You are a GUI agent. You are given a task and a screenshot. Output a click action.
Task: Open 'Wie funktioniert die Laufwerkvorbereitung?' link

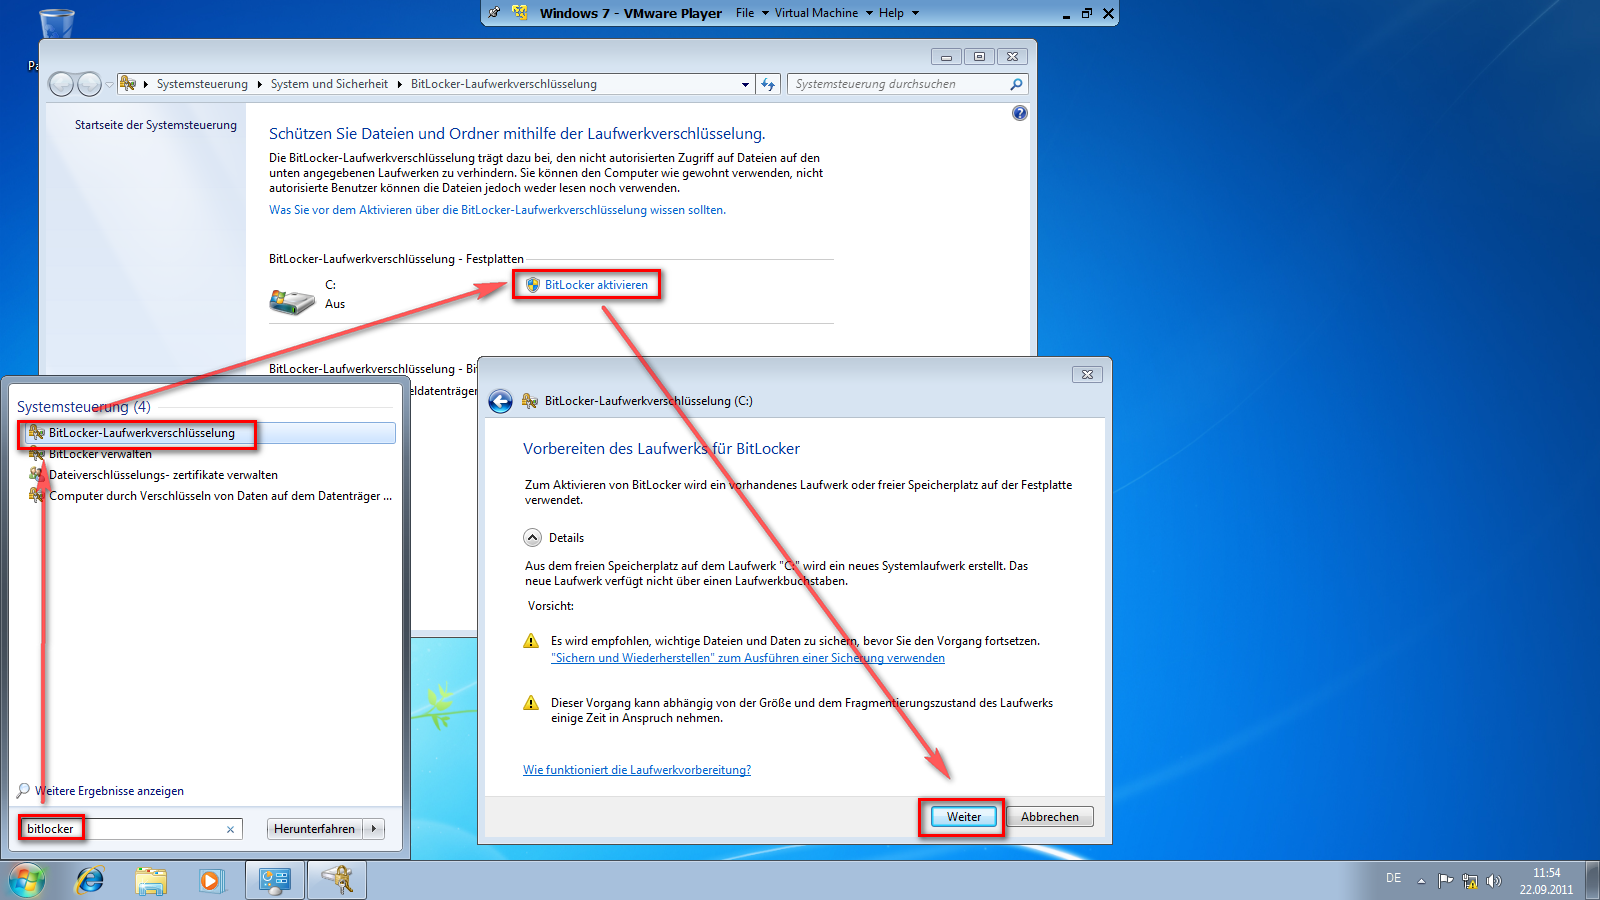[x=637, y=770]
